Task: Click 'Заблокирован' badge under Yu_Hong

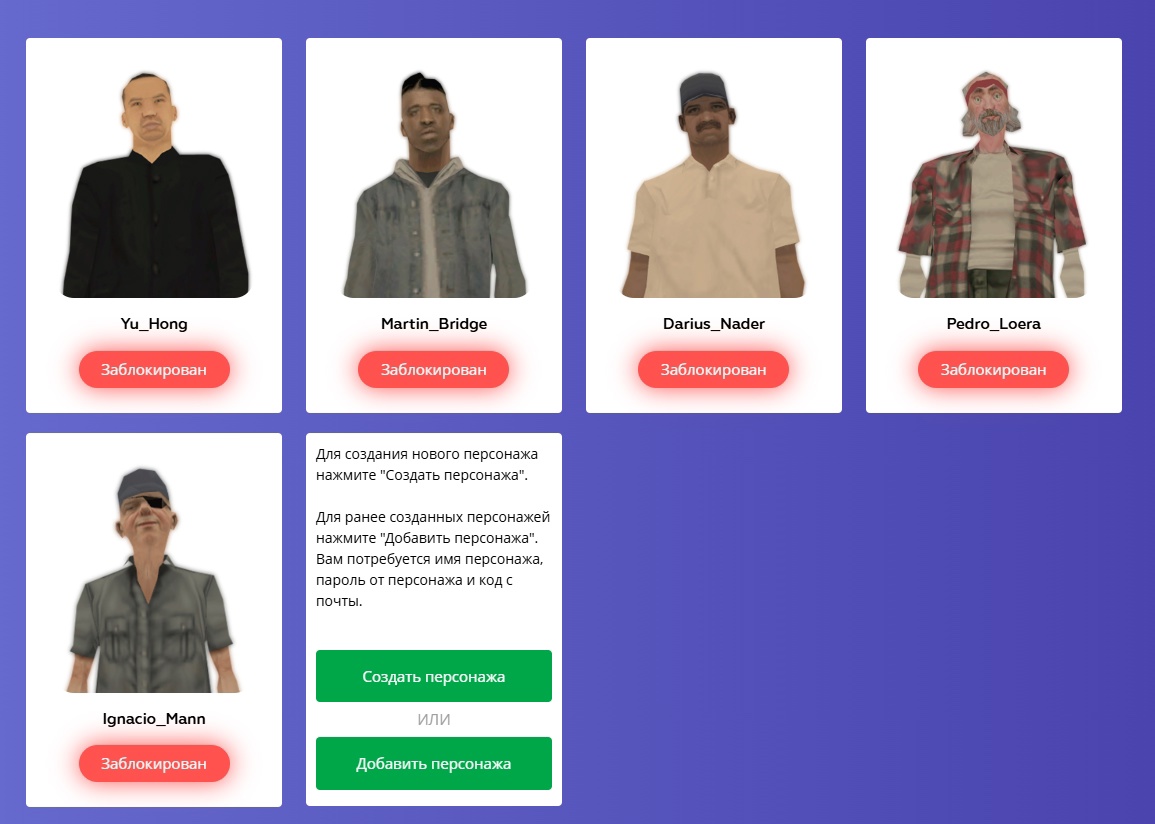Action: coord(154,370)
